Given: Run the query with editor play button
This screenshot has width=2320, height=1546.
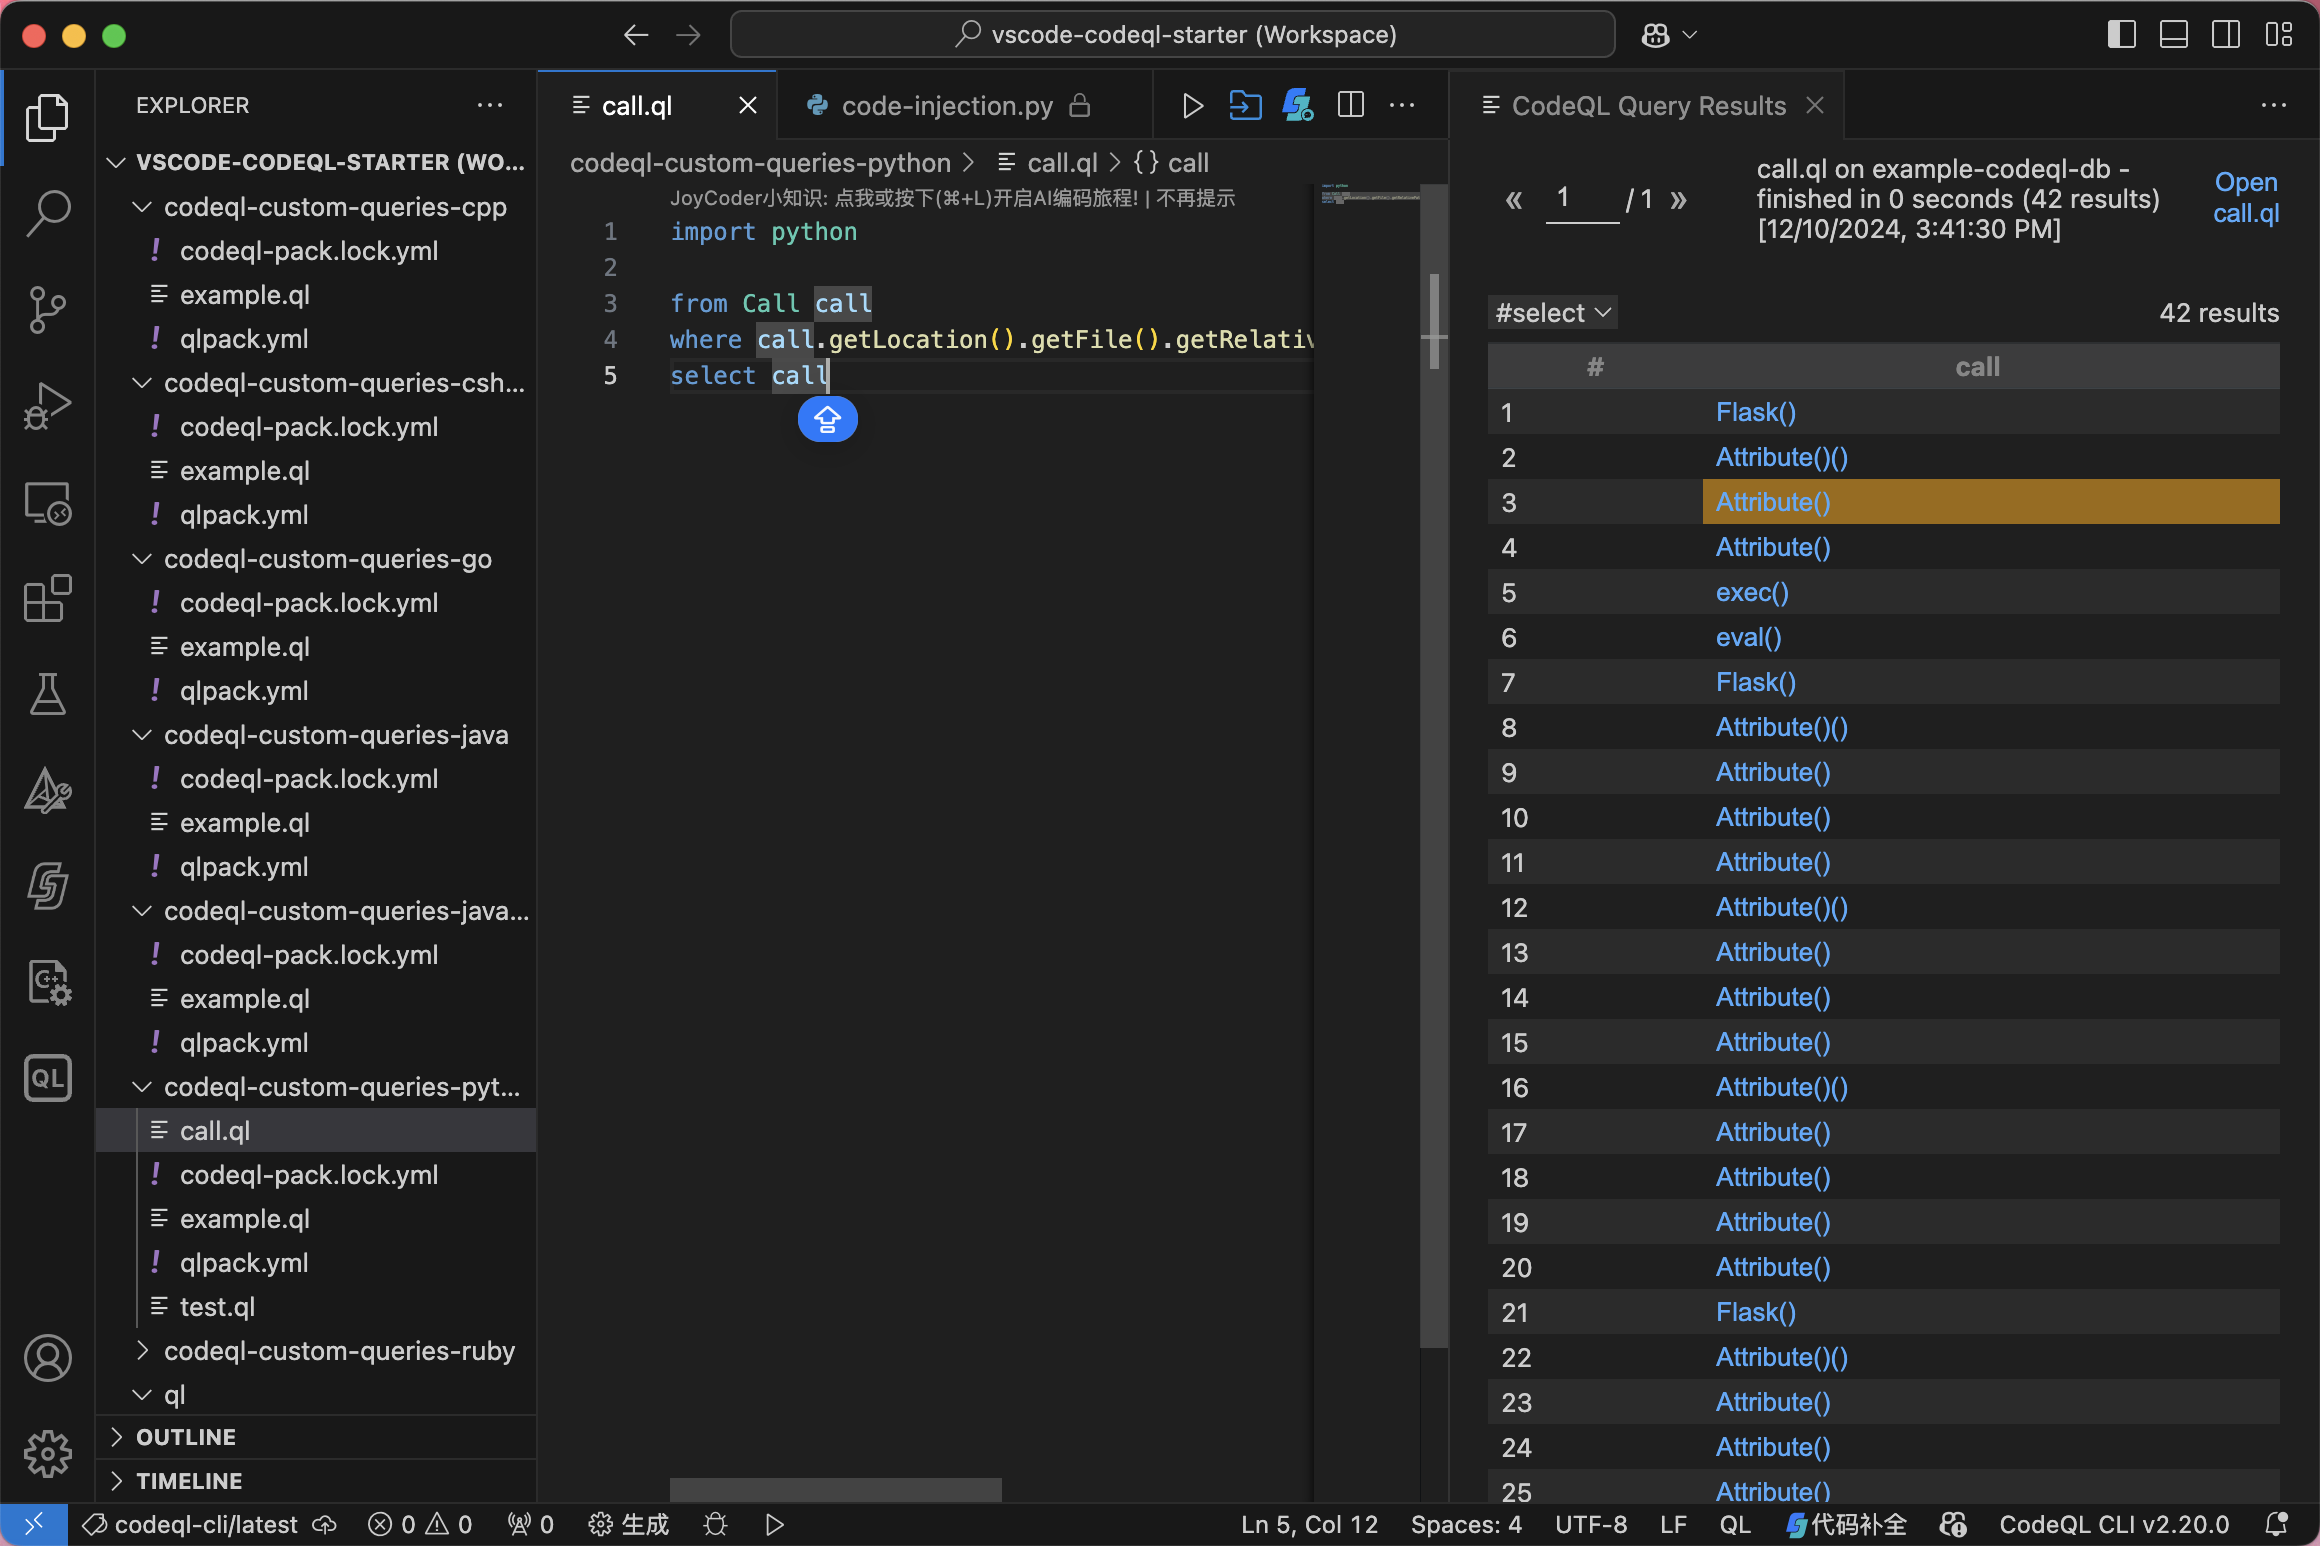Looking at the screenshot, I should 1192,106.
